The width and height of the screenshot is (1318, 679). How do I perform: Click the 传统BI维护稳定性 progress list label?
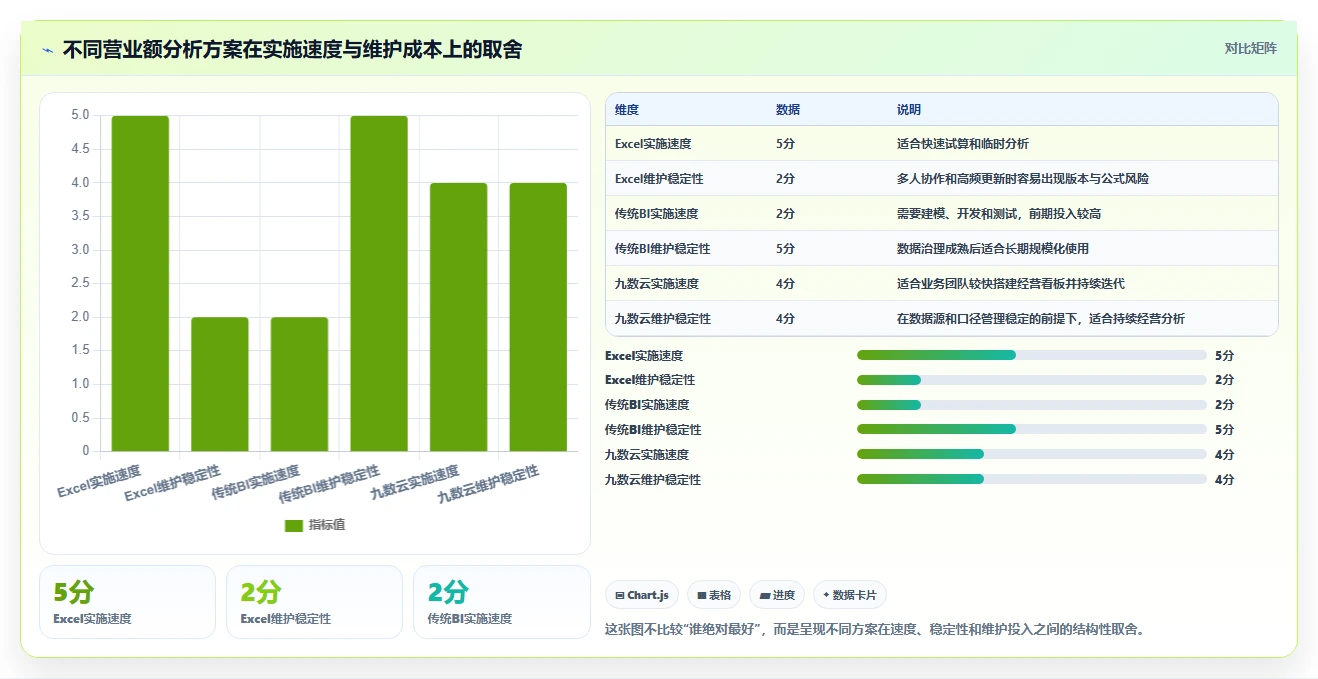(x=653, y=430)
